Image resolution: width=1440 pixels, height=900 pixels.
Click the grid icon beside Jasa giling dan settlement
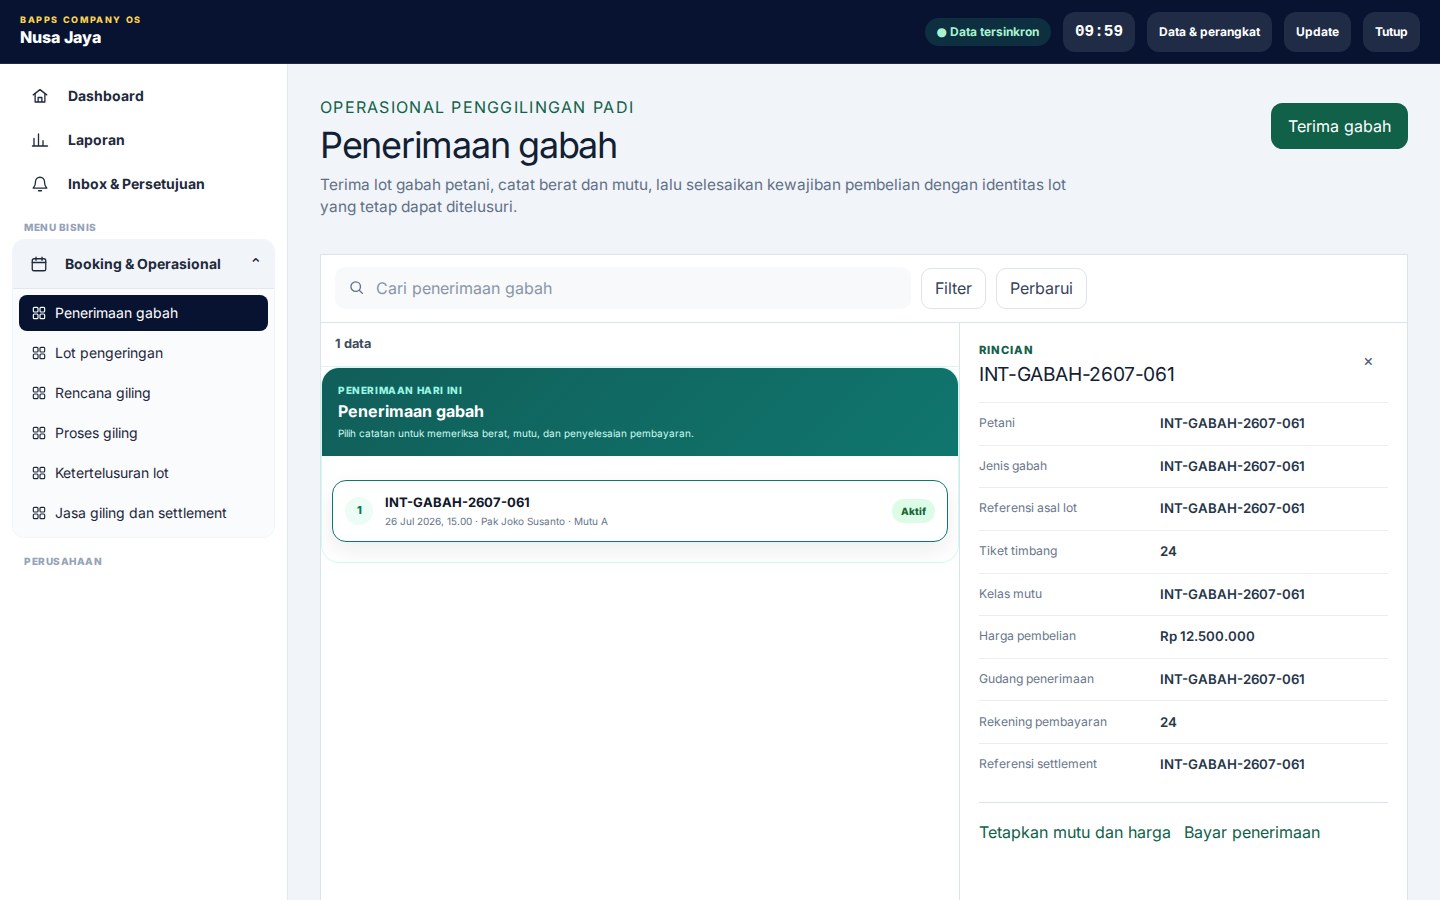[x=39, y=513]
